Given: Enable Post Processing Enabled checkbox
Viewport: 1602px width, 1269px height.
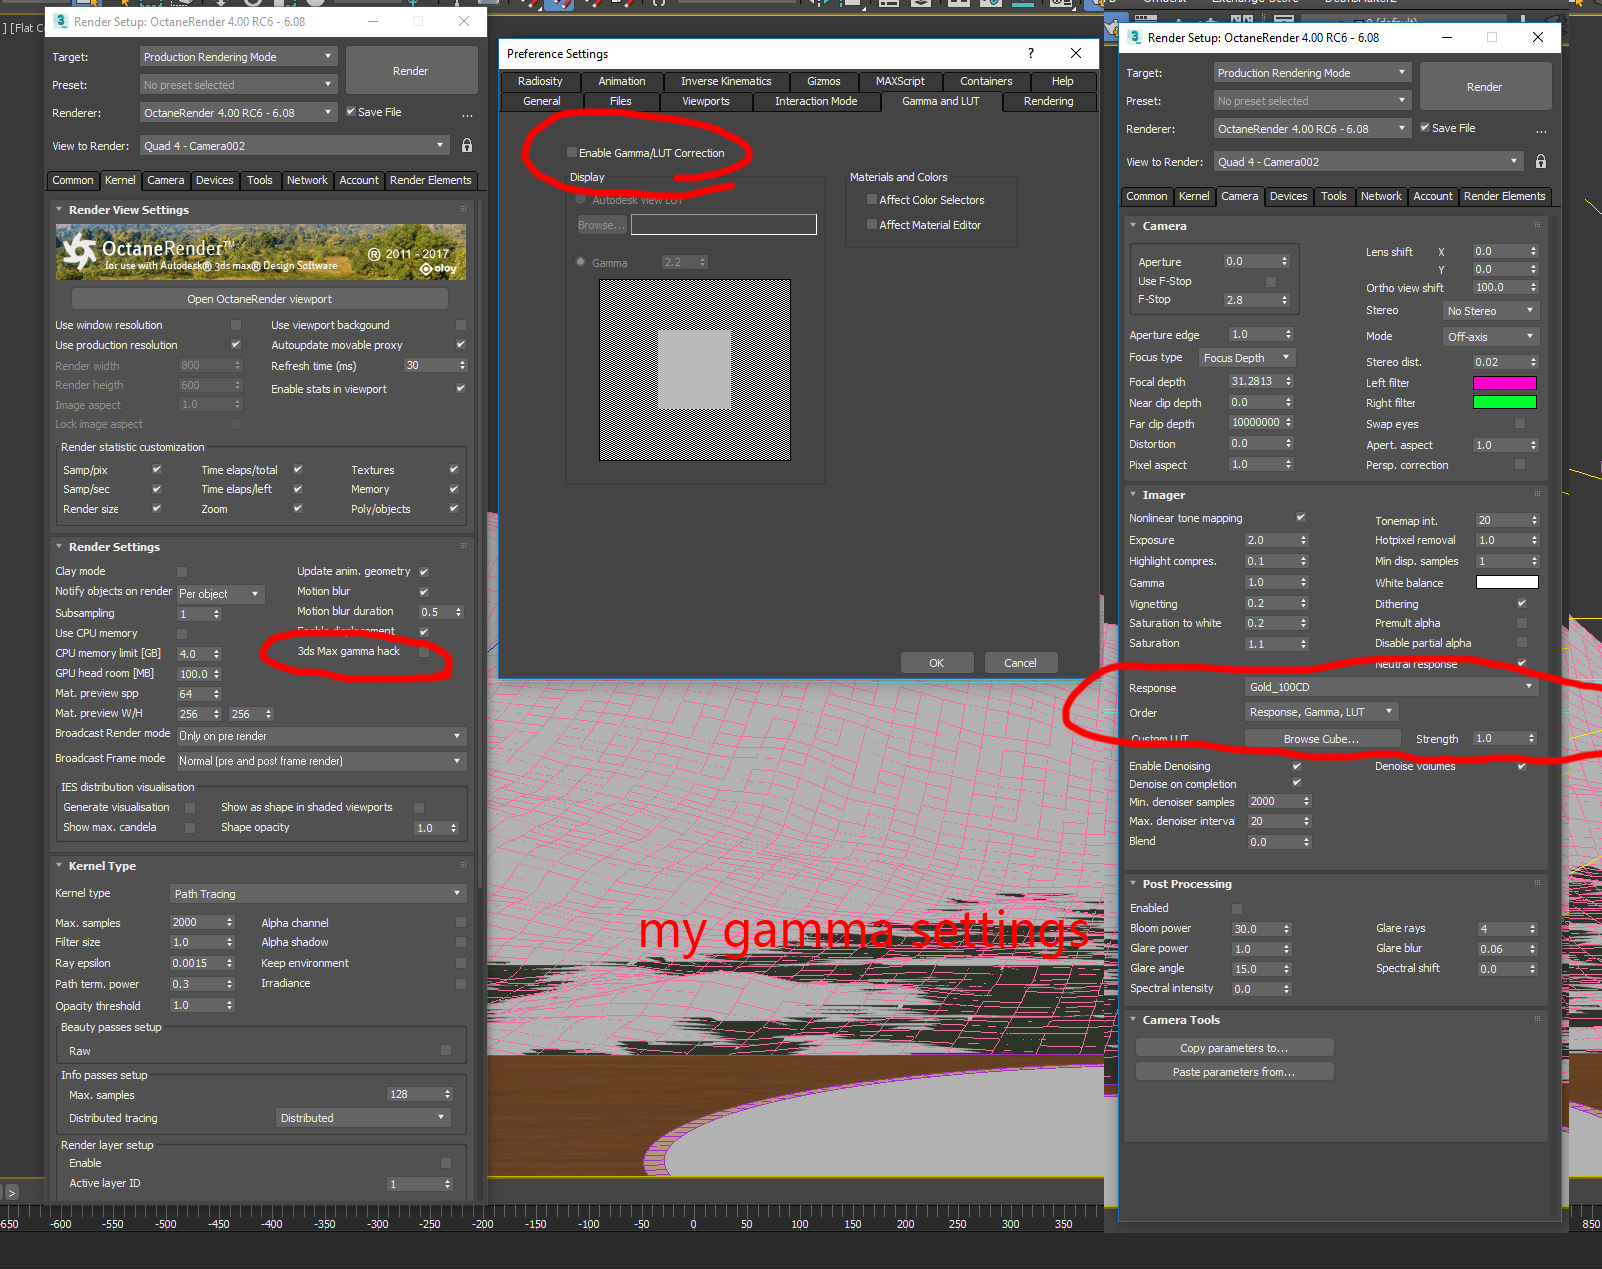Looking at the screenshot, I should (1237, 909).
